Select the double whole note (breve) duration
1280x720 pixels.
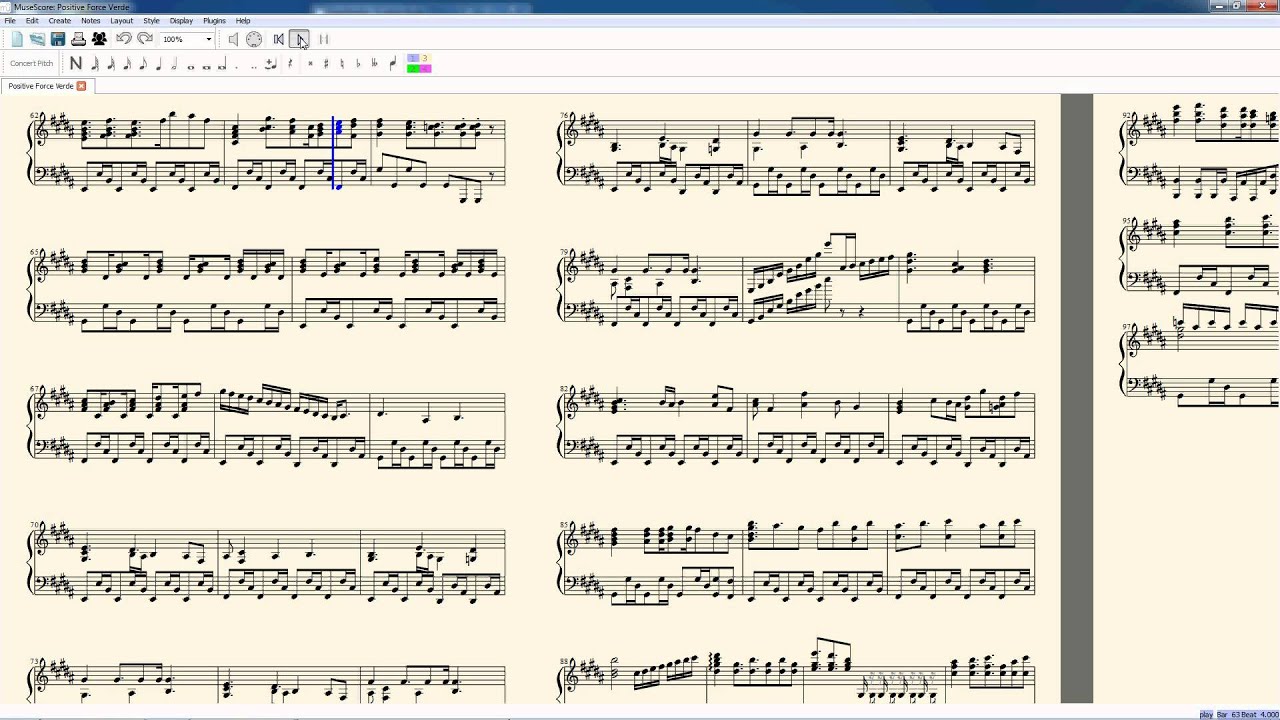pos(206,66)
